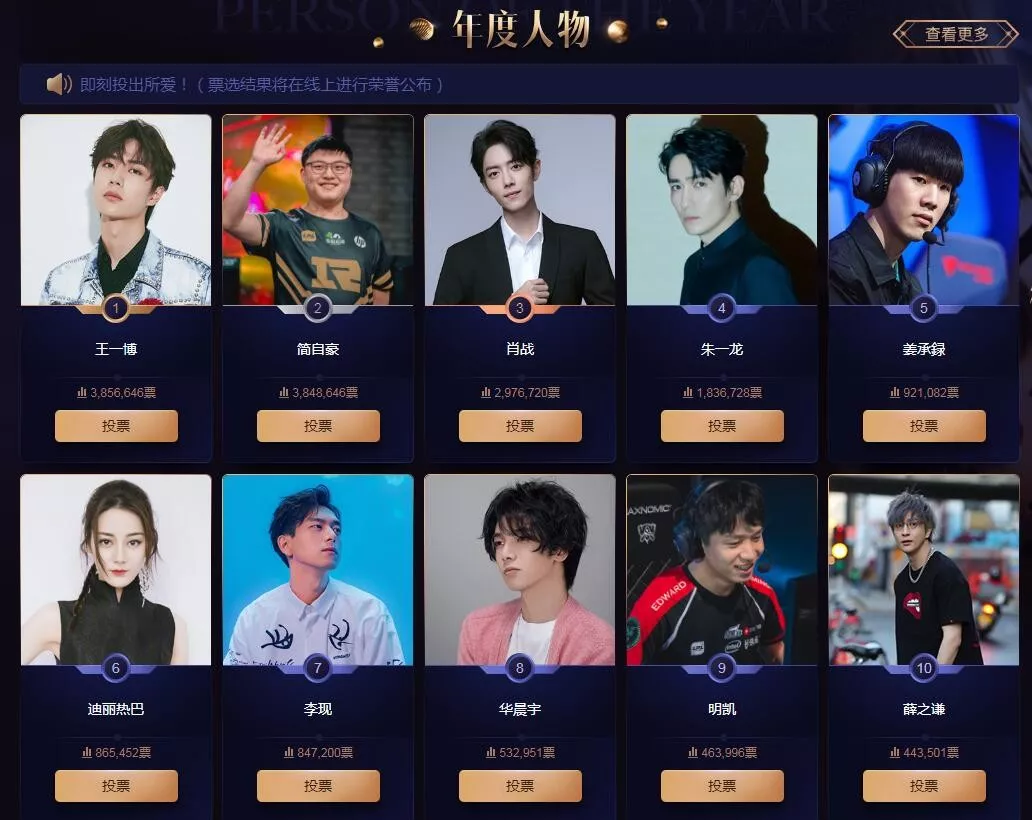Click the rank 3 badge
The image size is (1032, 820).
pyautogui.click(x=520, y=308)
